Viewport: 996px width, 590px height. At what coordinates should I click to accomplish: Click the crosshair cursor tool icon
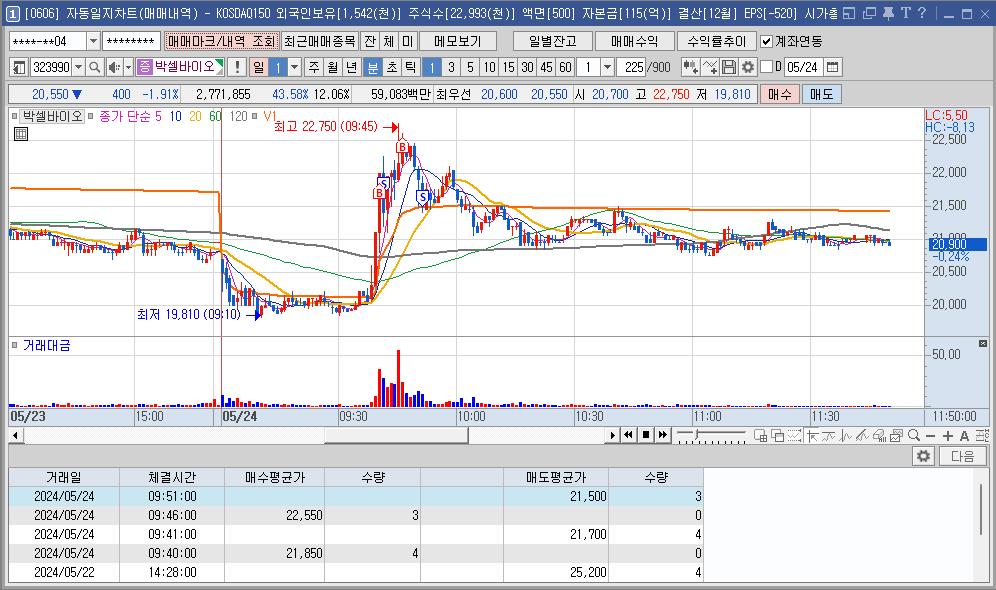(812, 435)
